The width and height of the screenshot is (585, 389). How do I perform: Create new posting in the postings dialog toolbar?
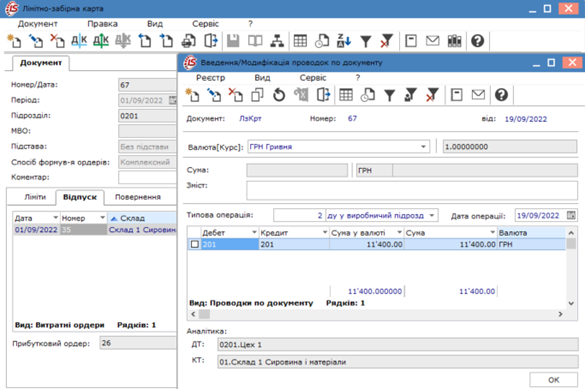coord(193,95)
